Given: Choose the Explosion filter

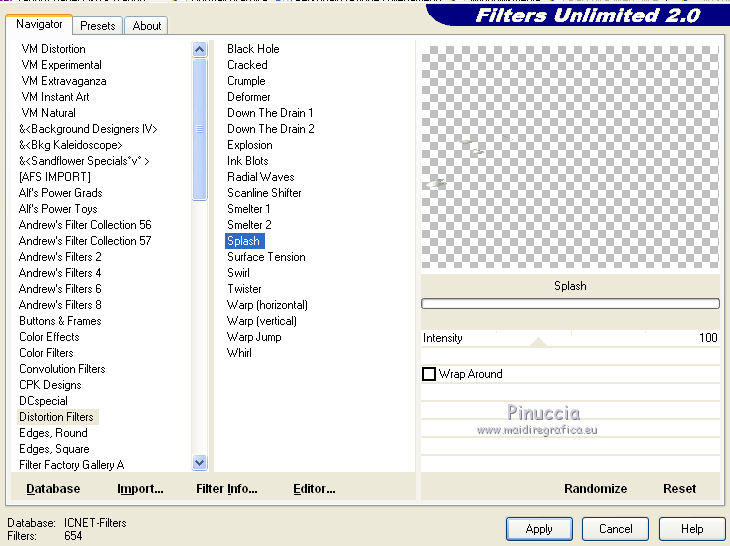Looking at the screenshot, I should [x=250, y=145].
